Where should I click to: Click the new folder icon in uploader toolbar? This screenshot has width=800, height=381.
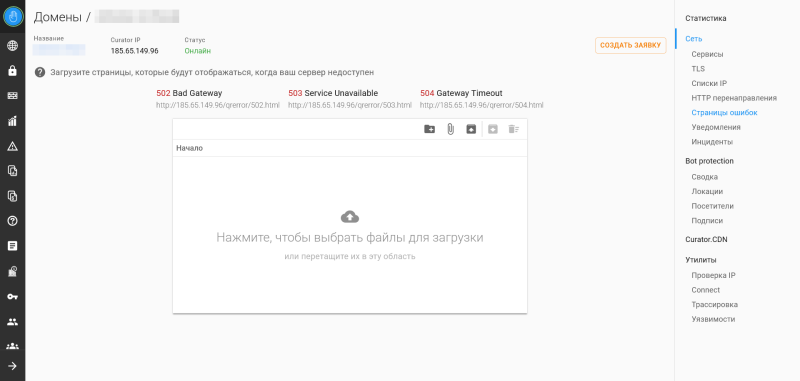pyautogui.click(x=430, y=130)
